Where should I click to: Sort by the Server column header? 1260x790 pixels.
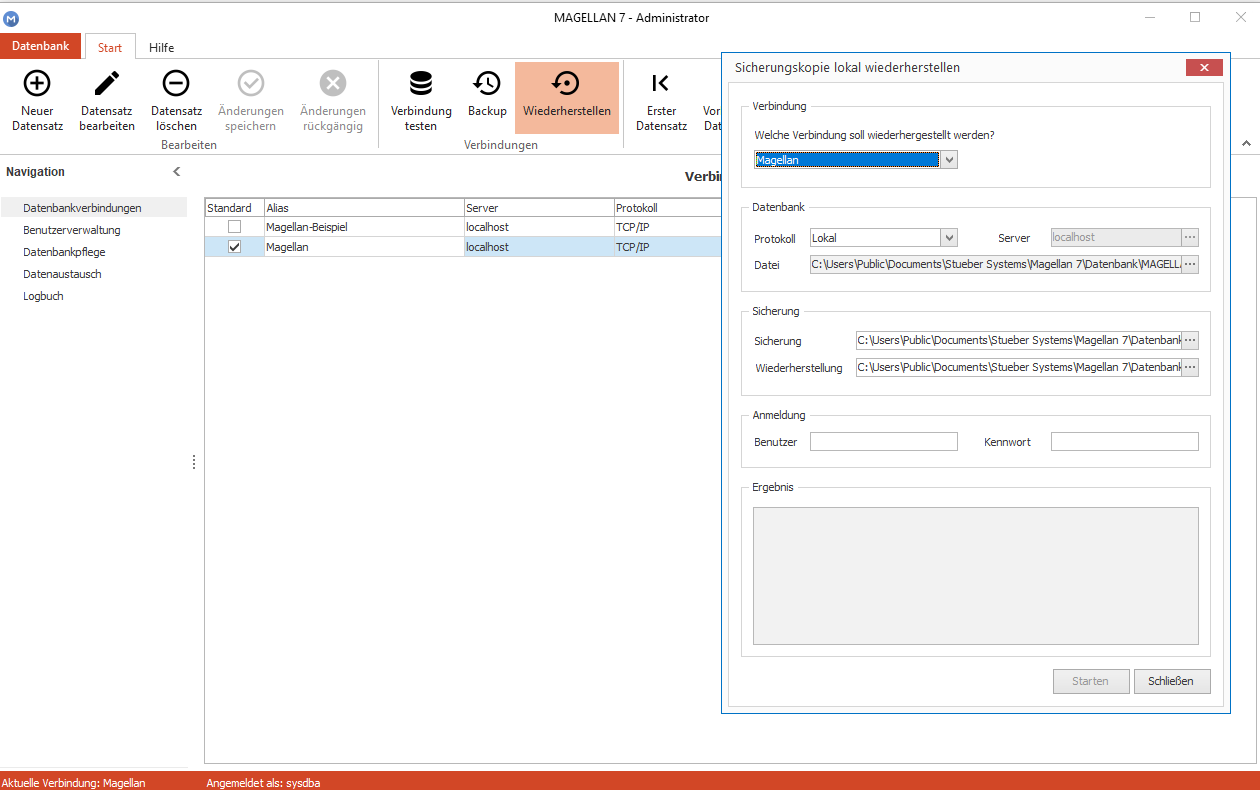tap(539, 208)
